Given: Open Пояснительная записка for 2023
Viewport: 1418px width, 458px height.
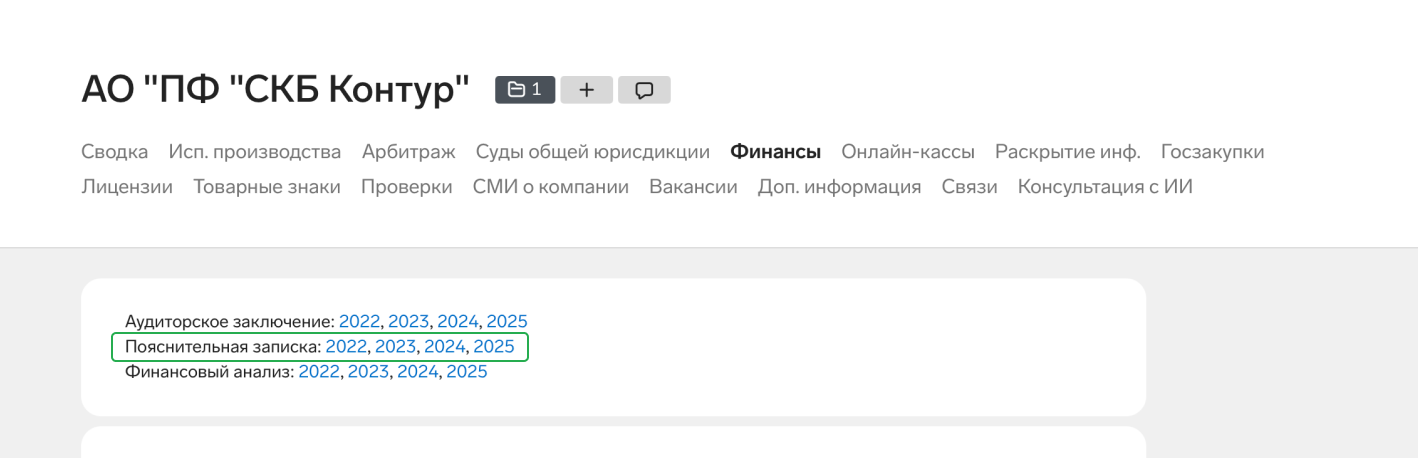Looking at the screenshot, I should click(x=395, y=347).
